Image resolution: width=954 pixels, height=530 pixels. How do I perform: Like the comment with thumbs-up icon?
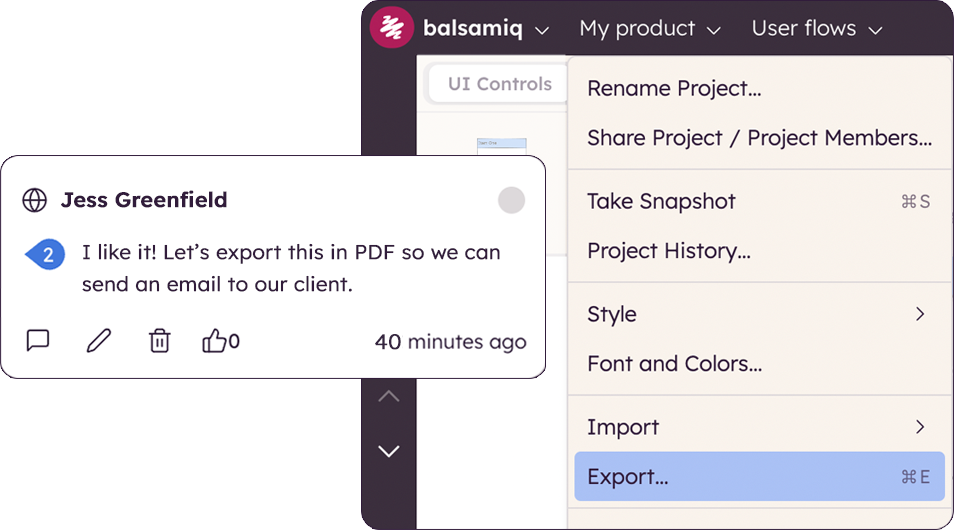point(215,341)
